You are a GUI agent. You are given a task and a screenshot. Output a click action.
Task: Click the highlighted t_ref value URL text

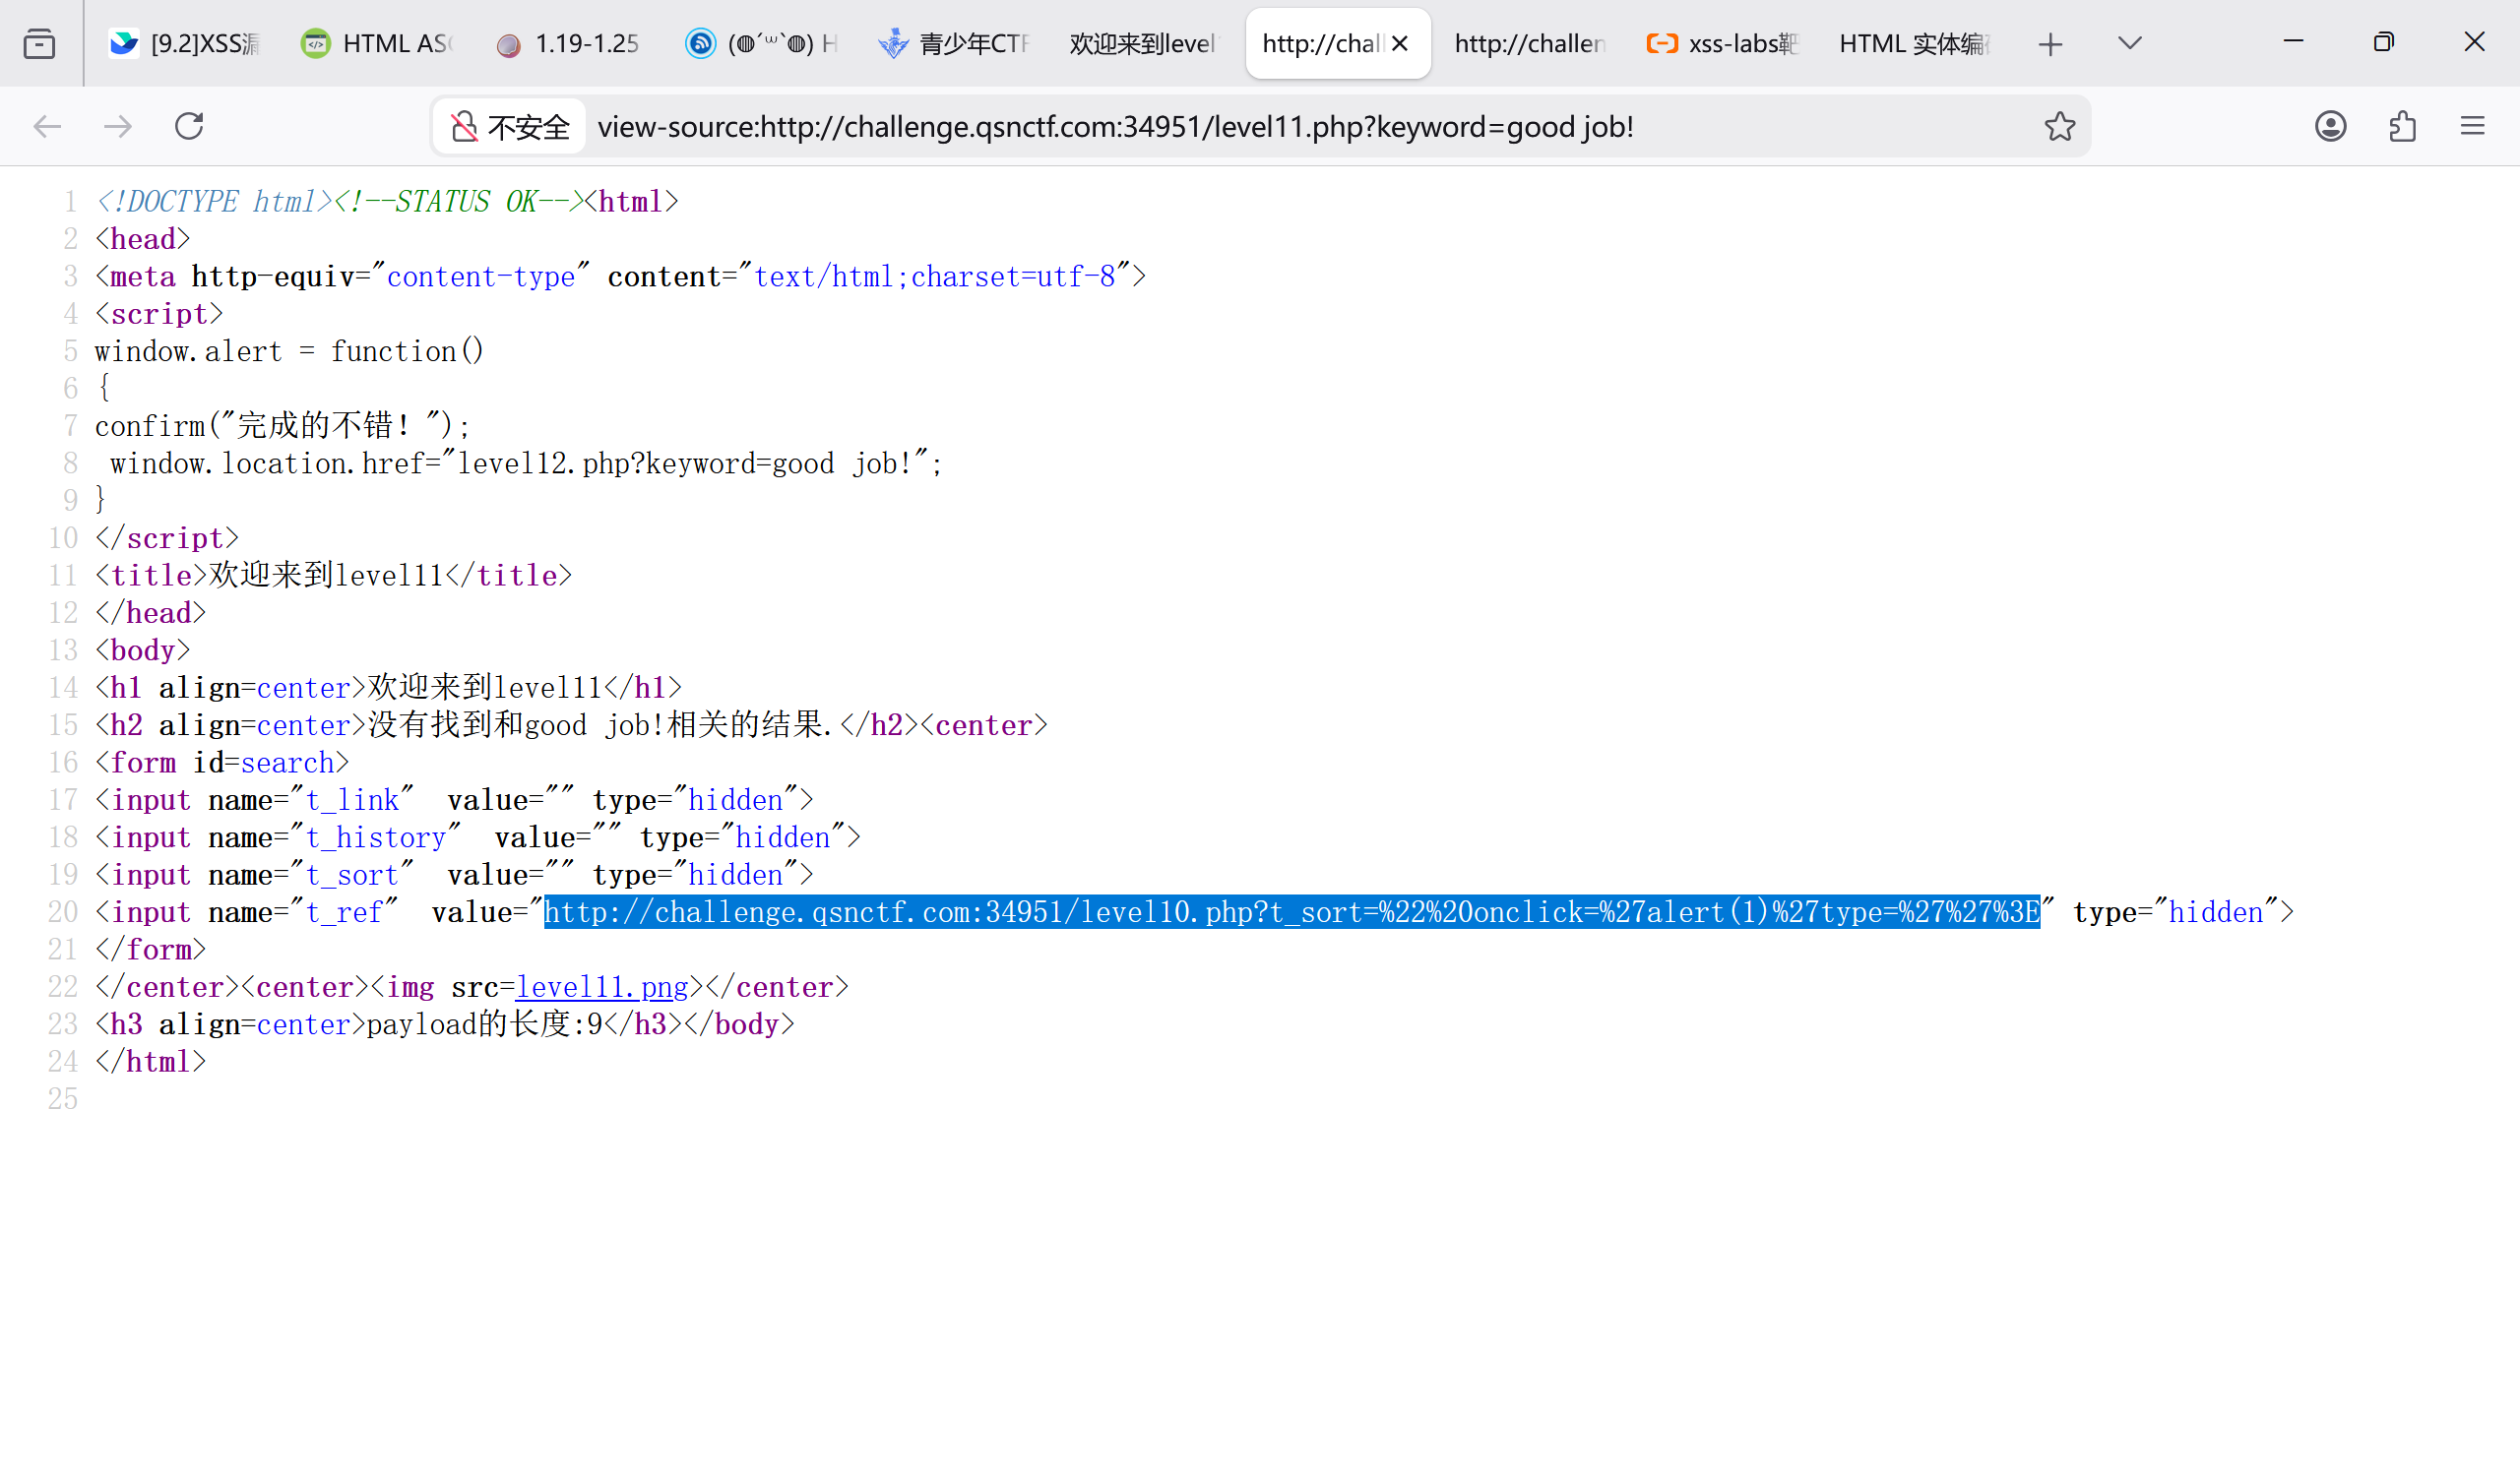pyautogui.click(x=1290, y=912)
